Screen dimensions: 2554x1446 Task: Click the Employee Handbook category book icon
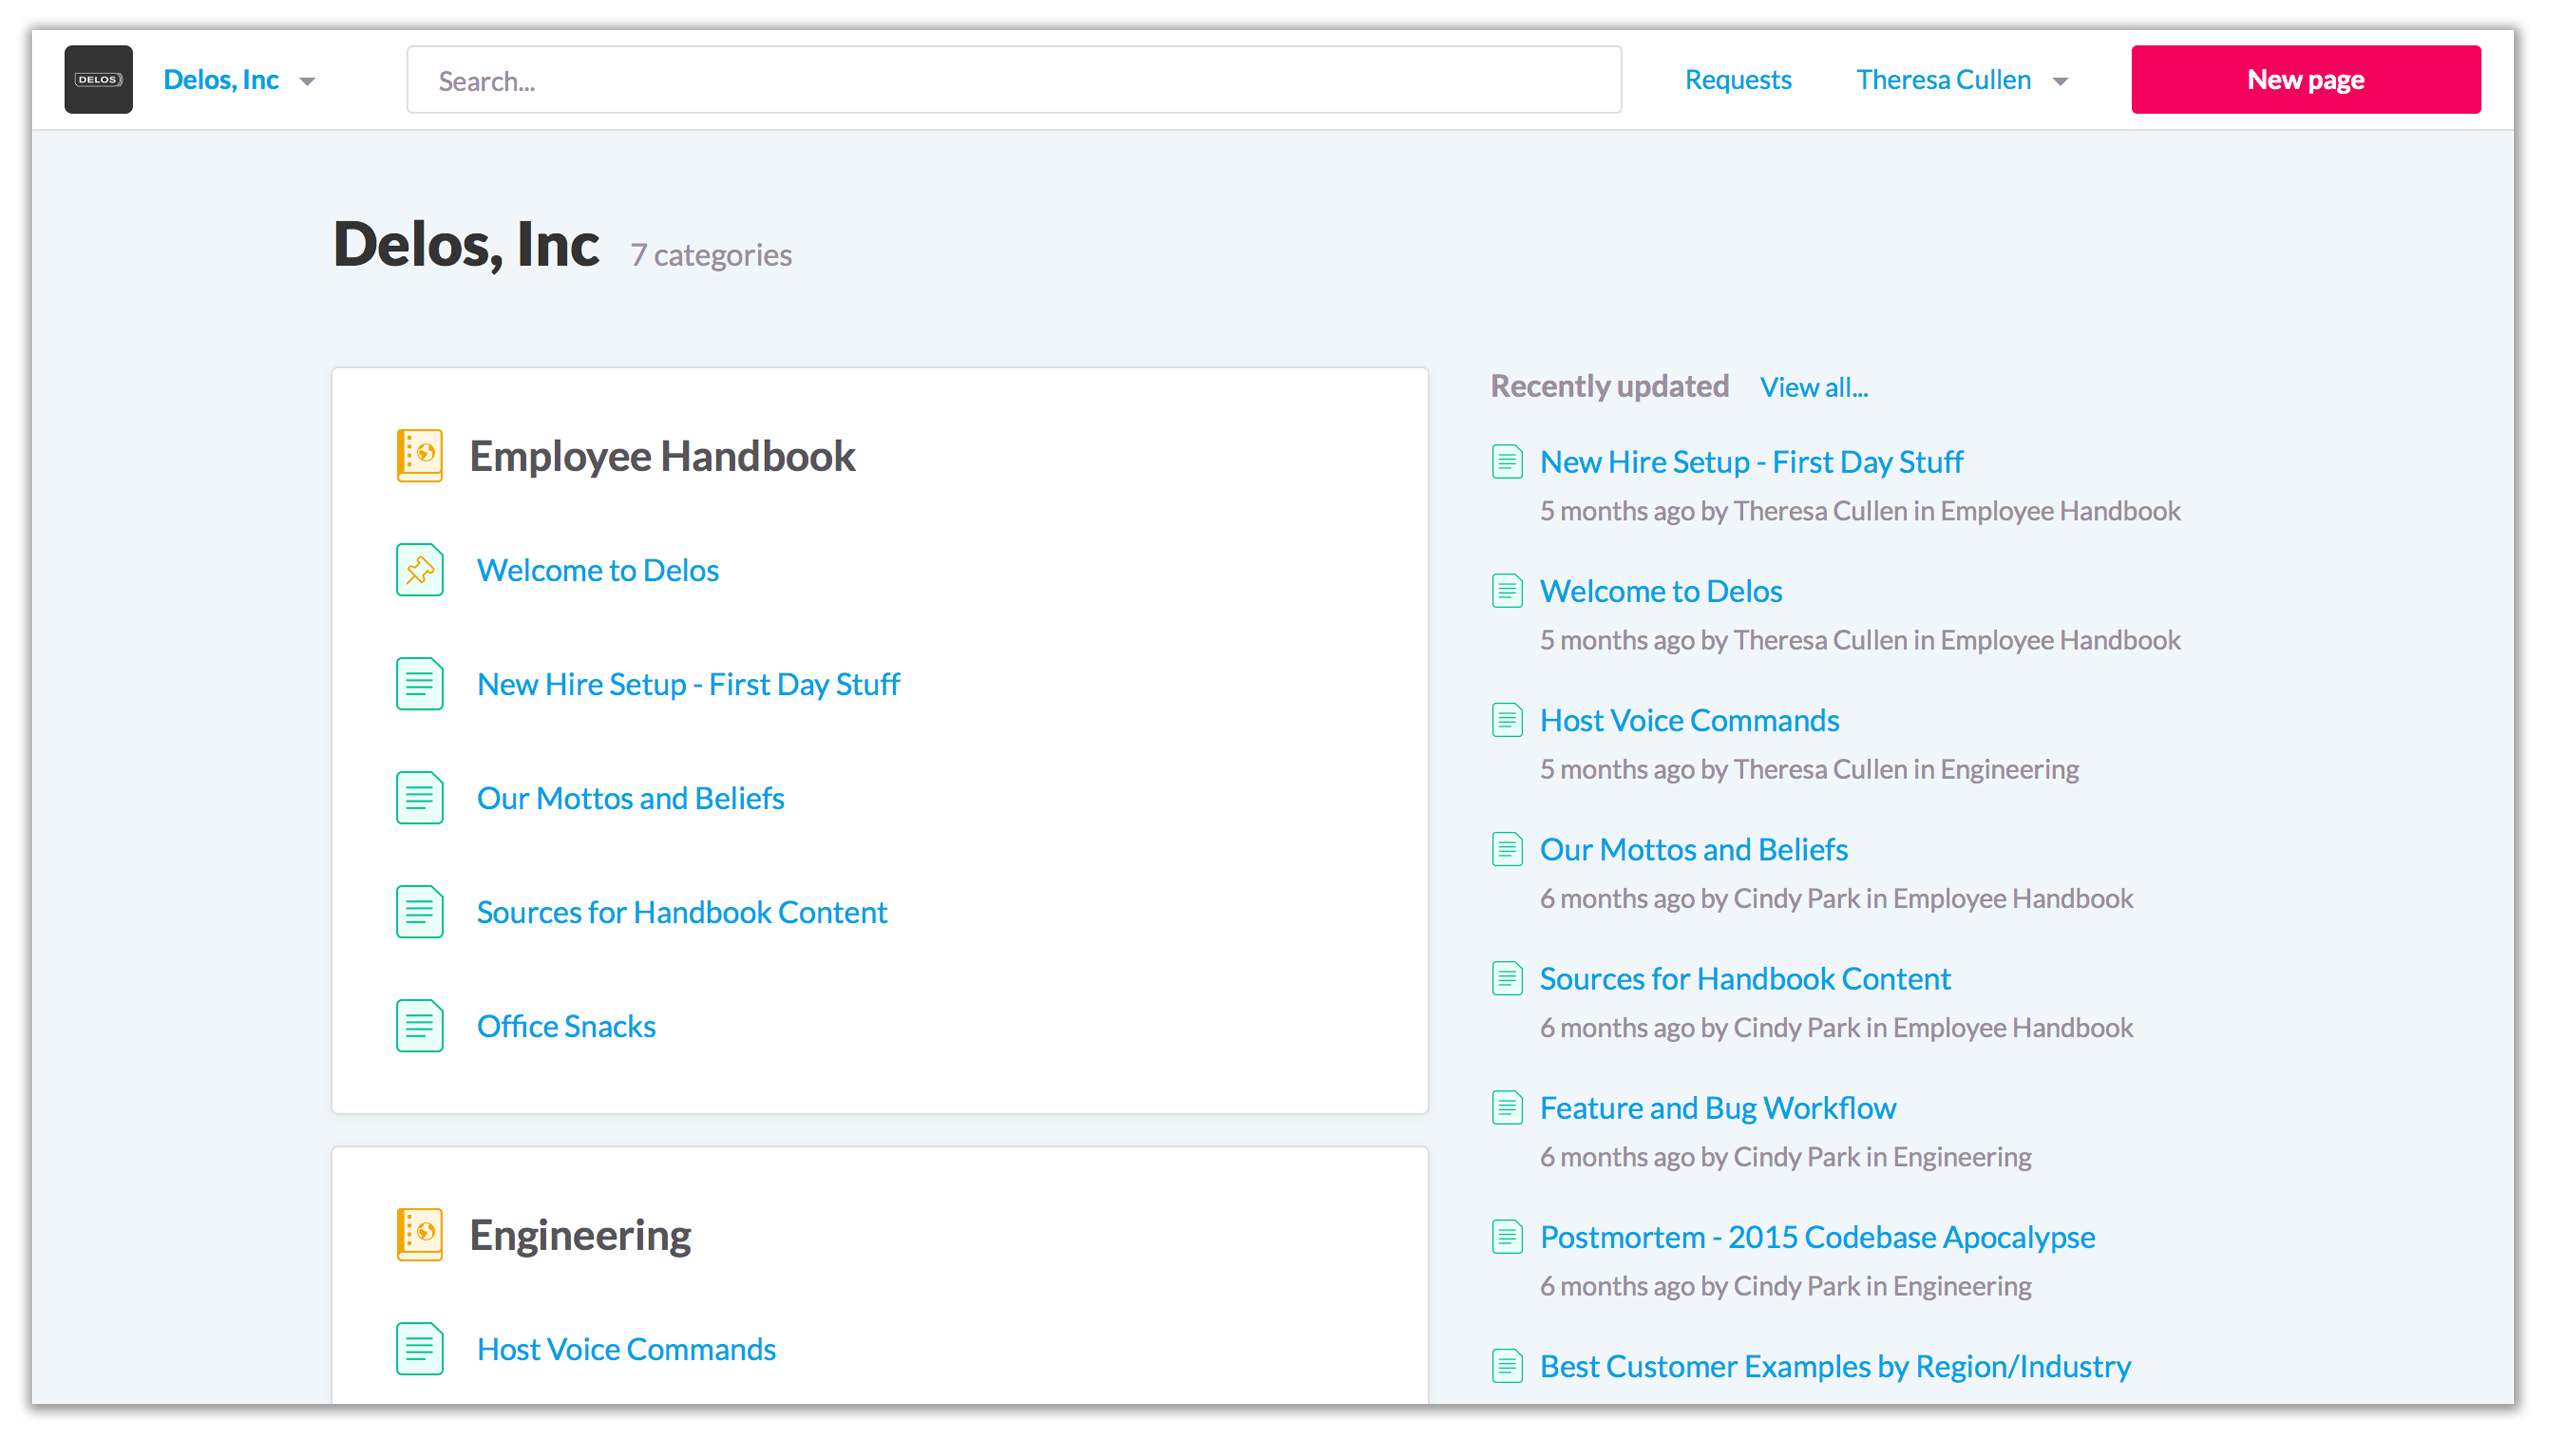(420, 455)
